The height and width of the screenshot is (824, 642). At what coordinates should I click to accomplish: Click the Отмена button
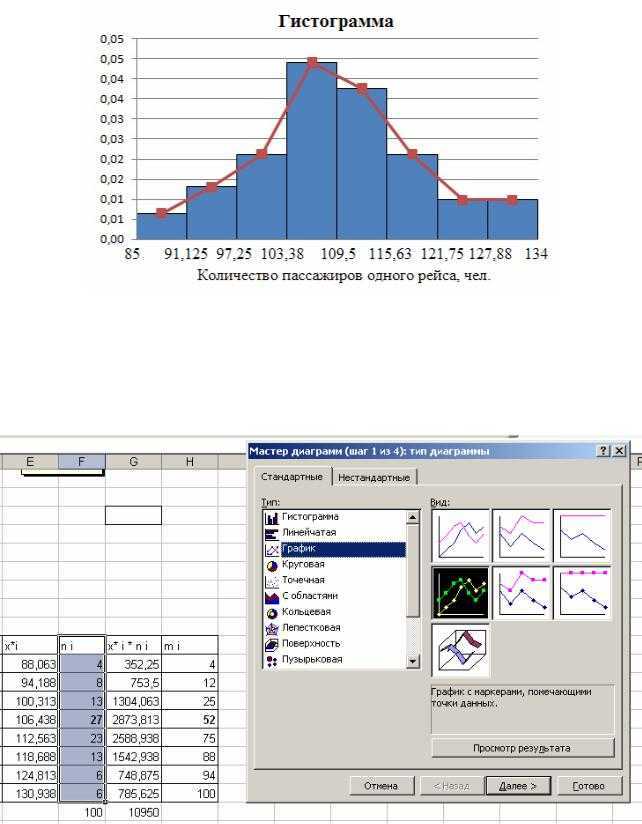click(x=381, y=786)
